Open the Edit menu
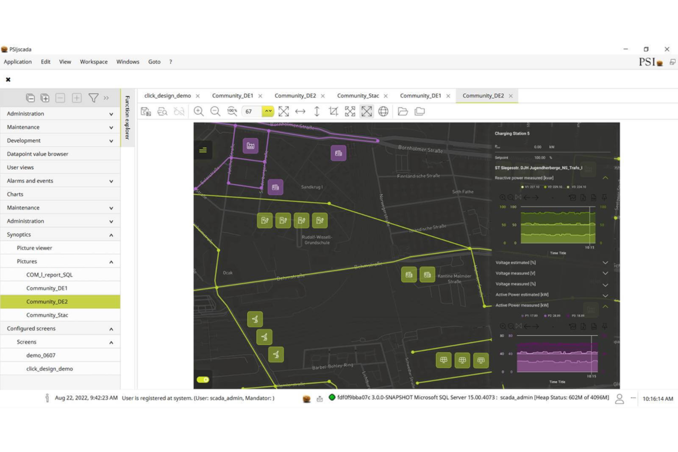This screenshot has height=452, width=678. tap(45, 62)
